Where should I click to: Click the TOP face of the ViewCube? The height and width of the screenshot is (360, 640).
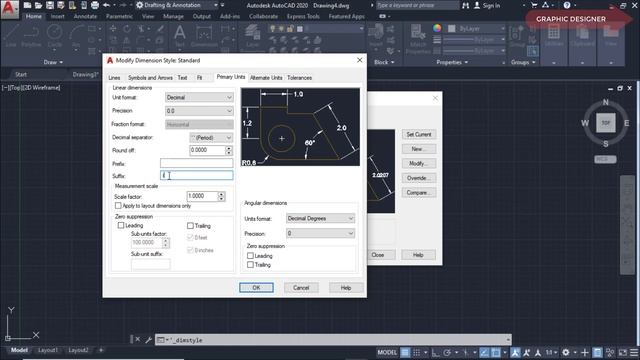606,123
